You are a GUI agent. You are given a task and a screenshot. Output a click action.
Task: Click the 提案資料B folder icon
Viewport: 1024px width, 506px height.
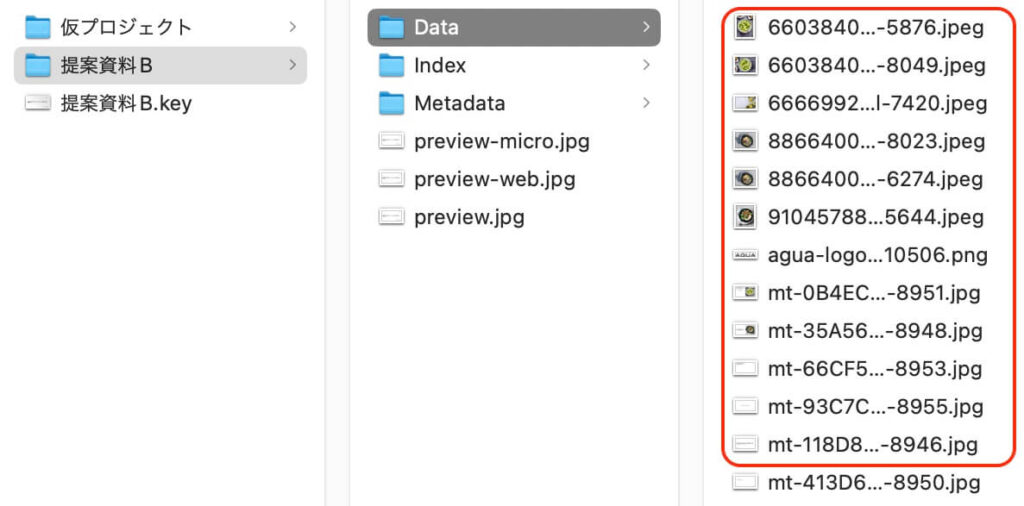(37, 65)
